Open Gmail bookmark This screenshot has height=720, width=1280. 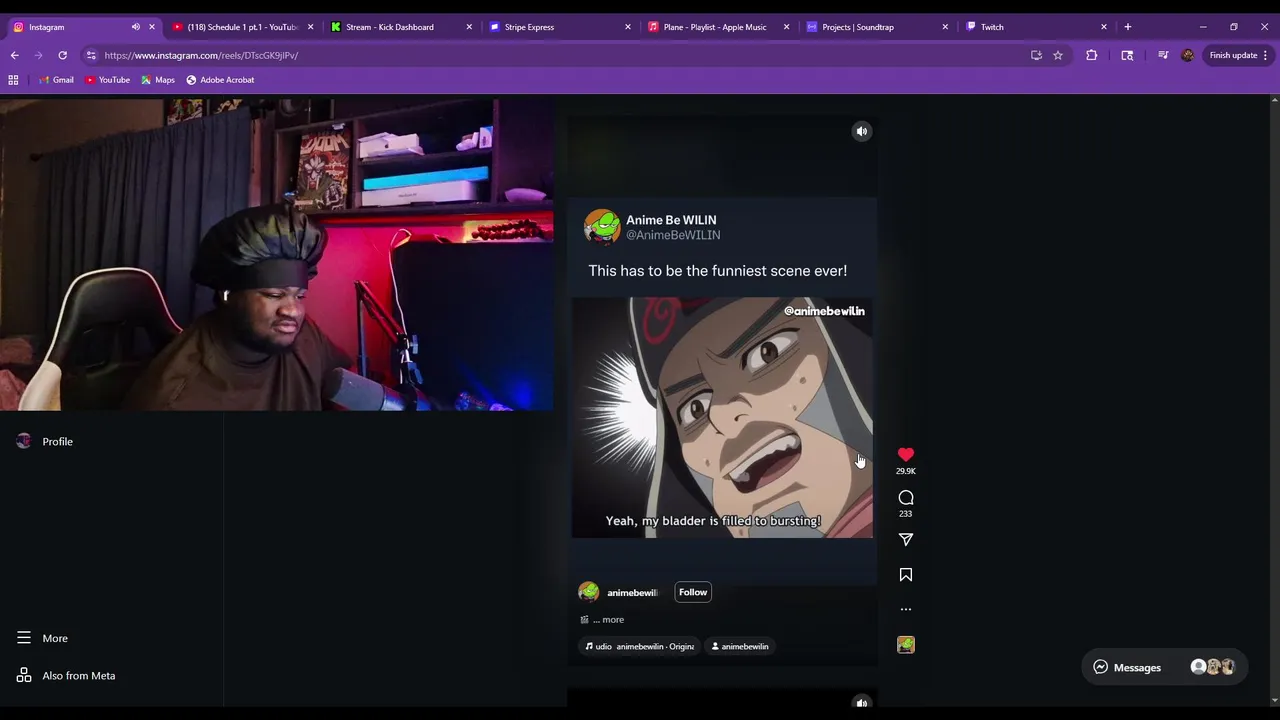[x=56, y=80]
